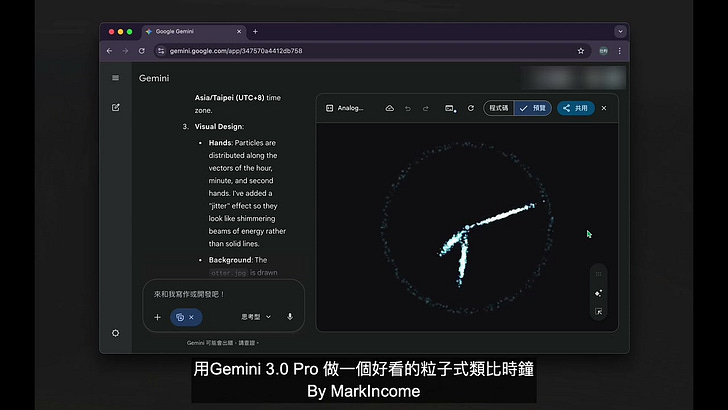Start voice input with the microphone

(x=290, y=317)
